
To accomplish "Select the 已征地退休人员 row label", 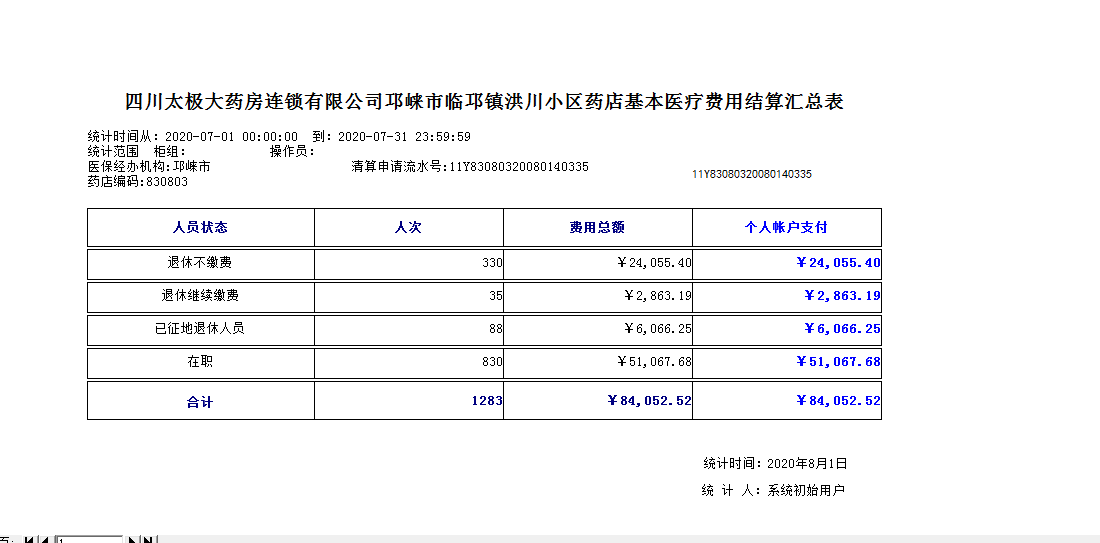I will tap(200, 328).
